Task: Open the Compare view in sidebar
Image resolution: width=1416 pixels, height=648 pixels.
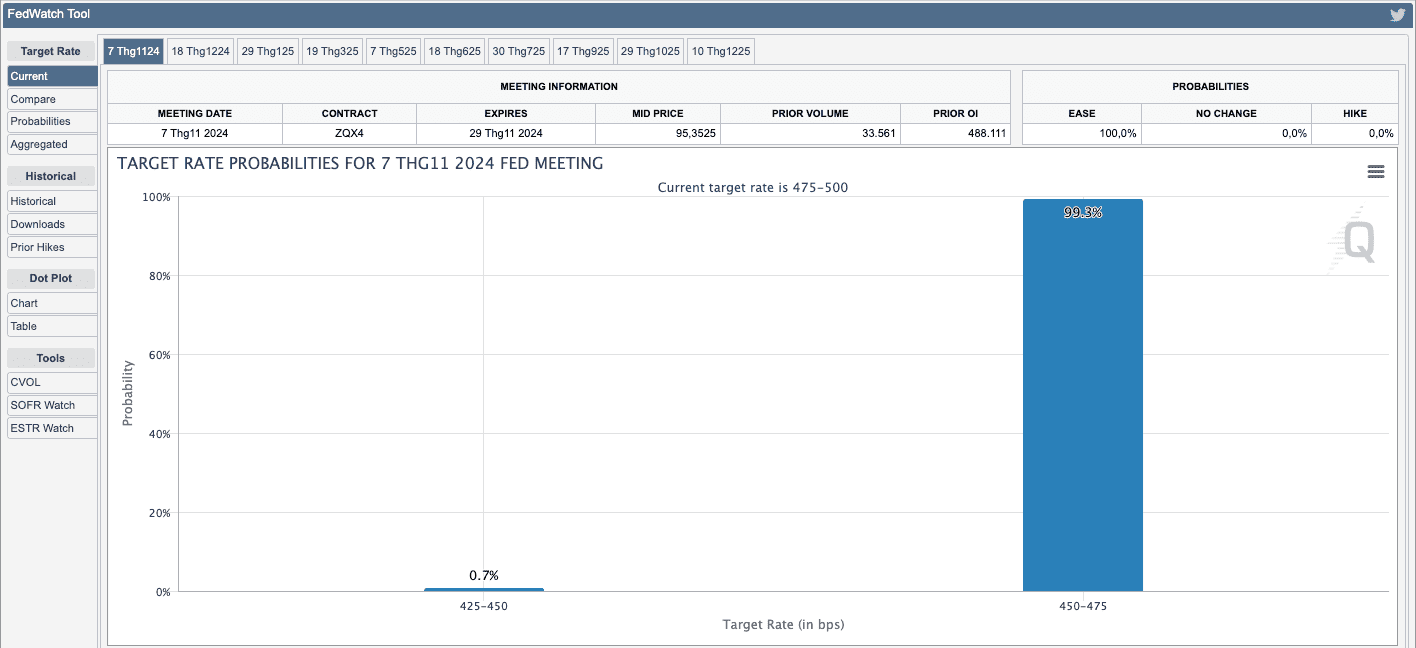Action: pos(52,99)
